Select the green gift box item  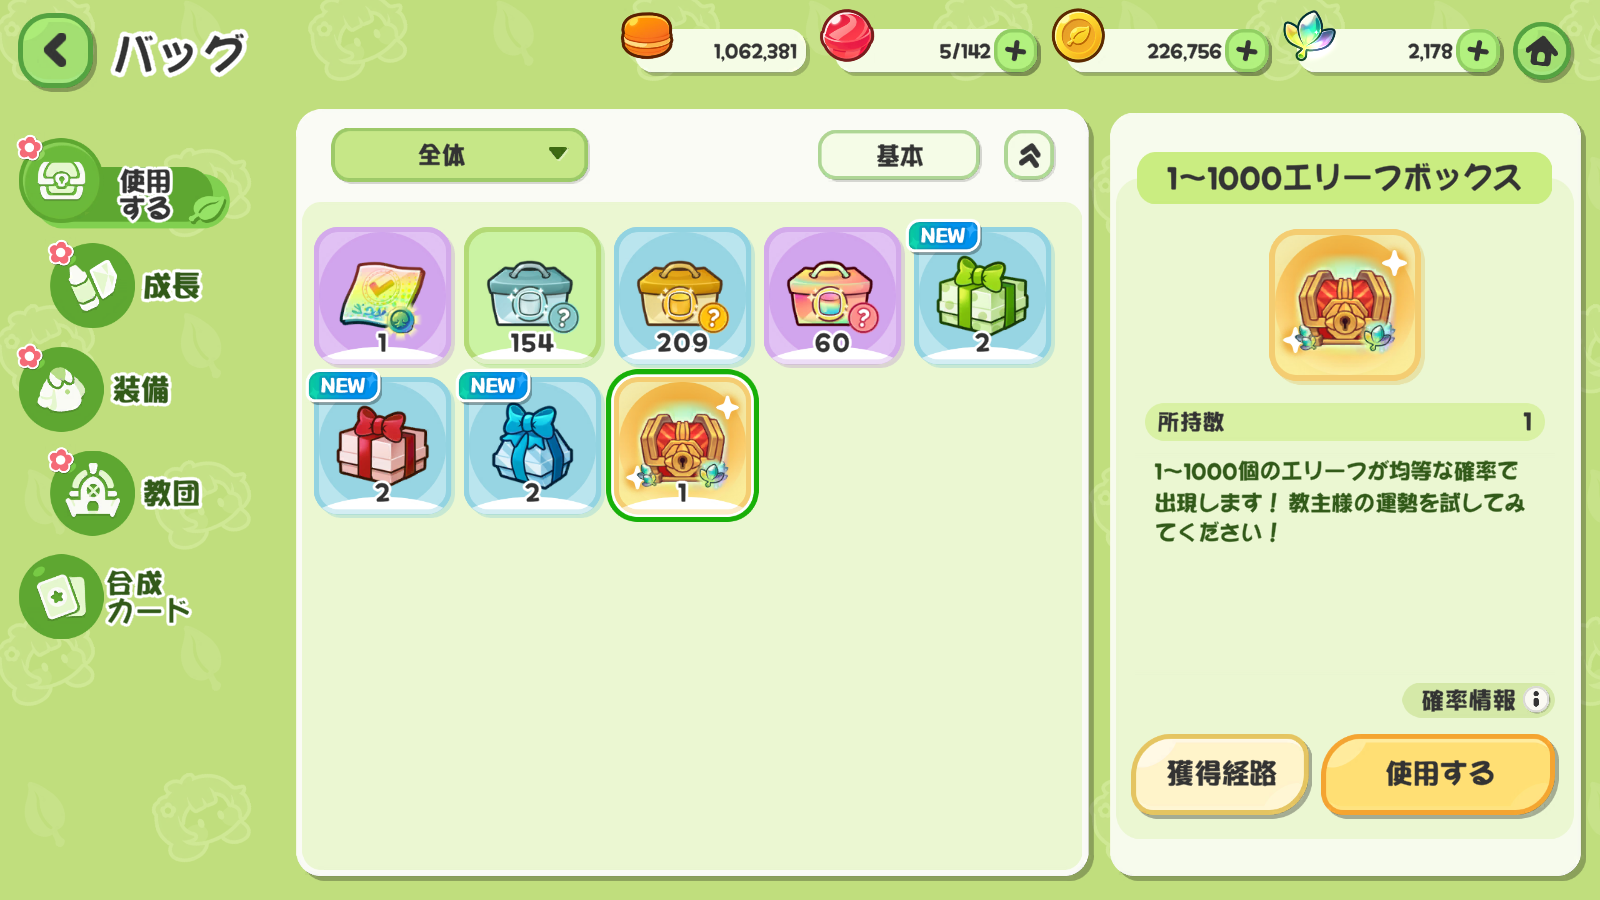coord(983,295)
